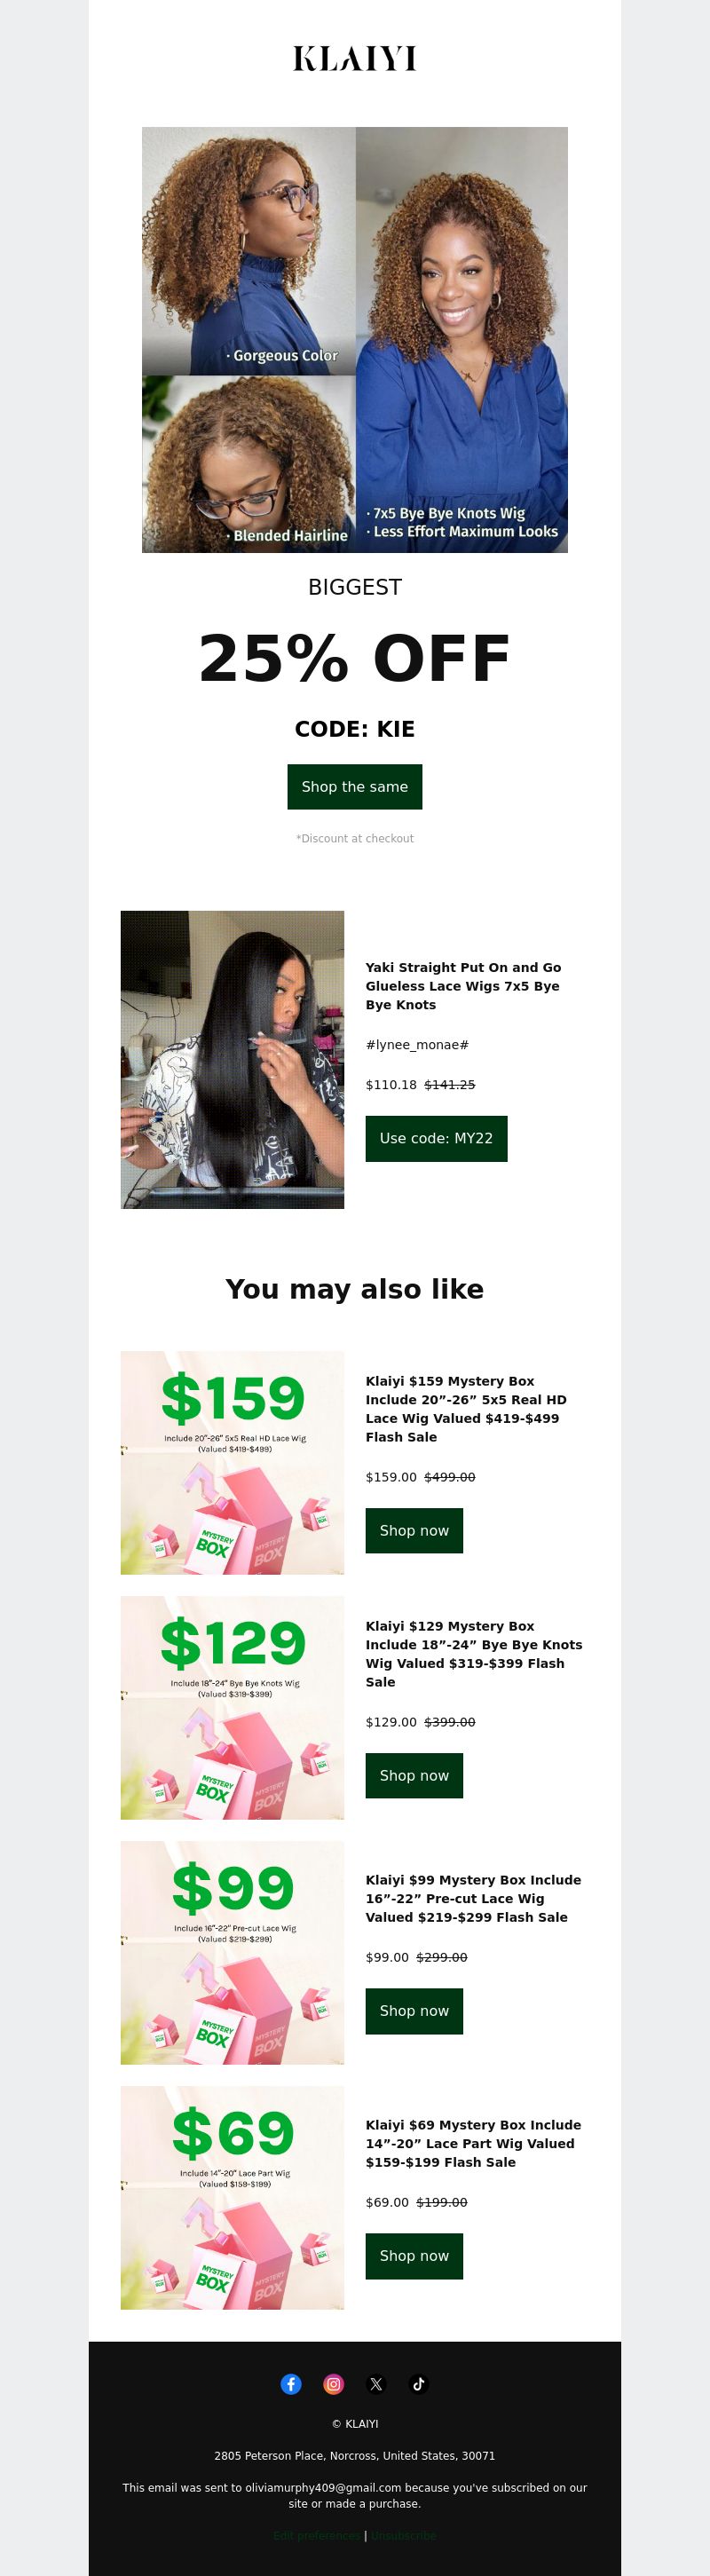Screen dimensions: 710x2576
Task: Open Klaiyi $129 Mystery Box title link
Action: click(474, 1654)
